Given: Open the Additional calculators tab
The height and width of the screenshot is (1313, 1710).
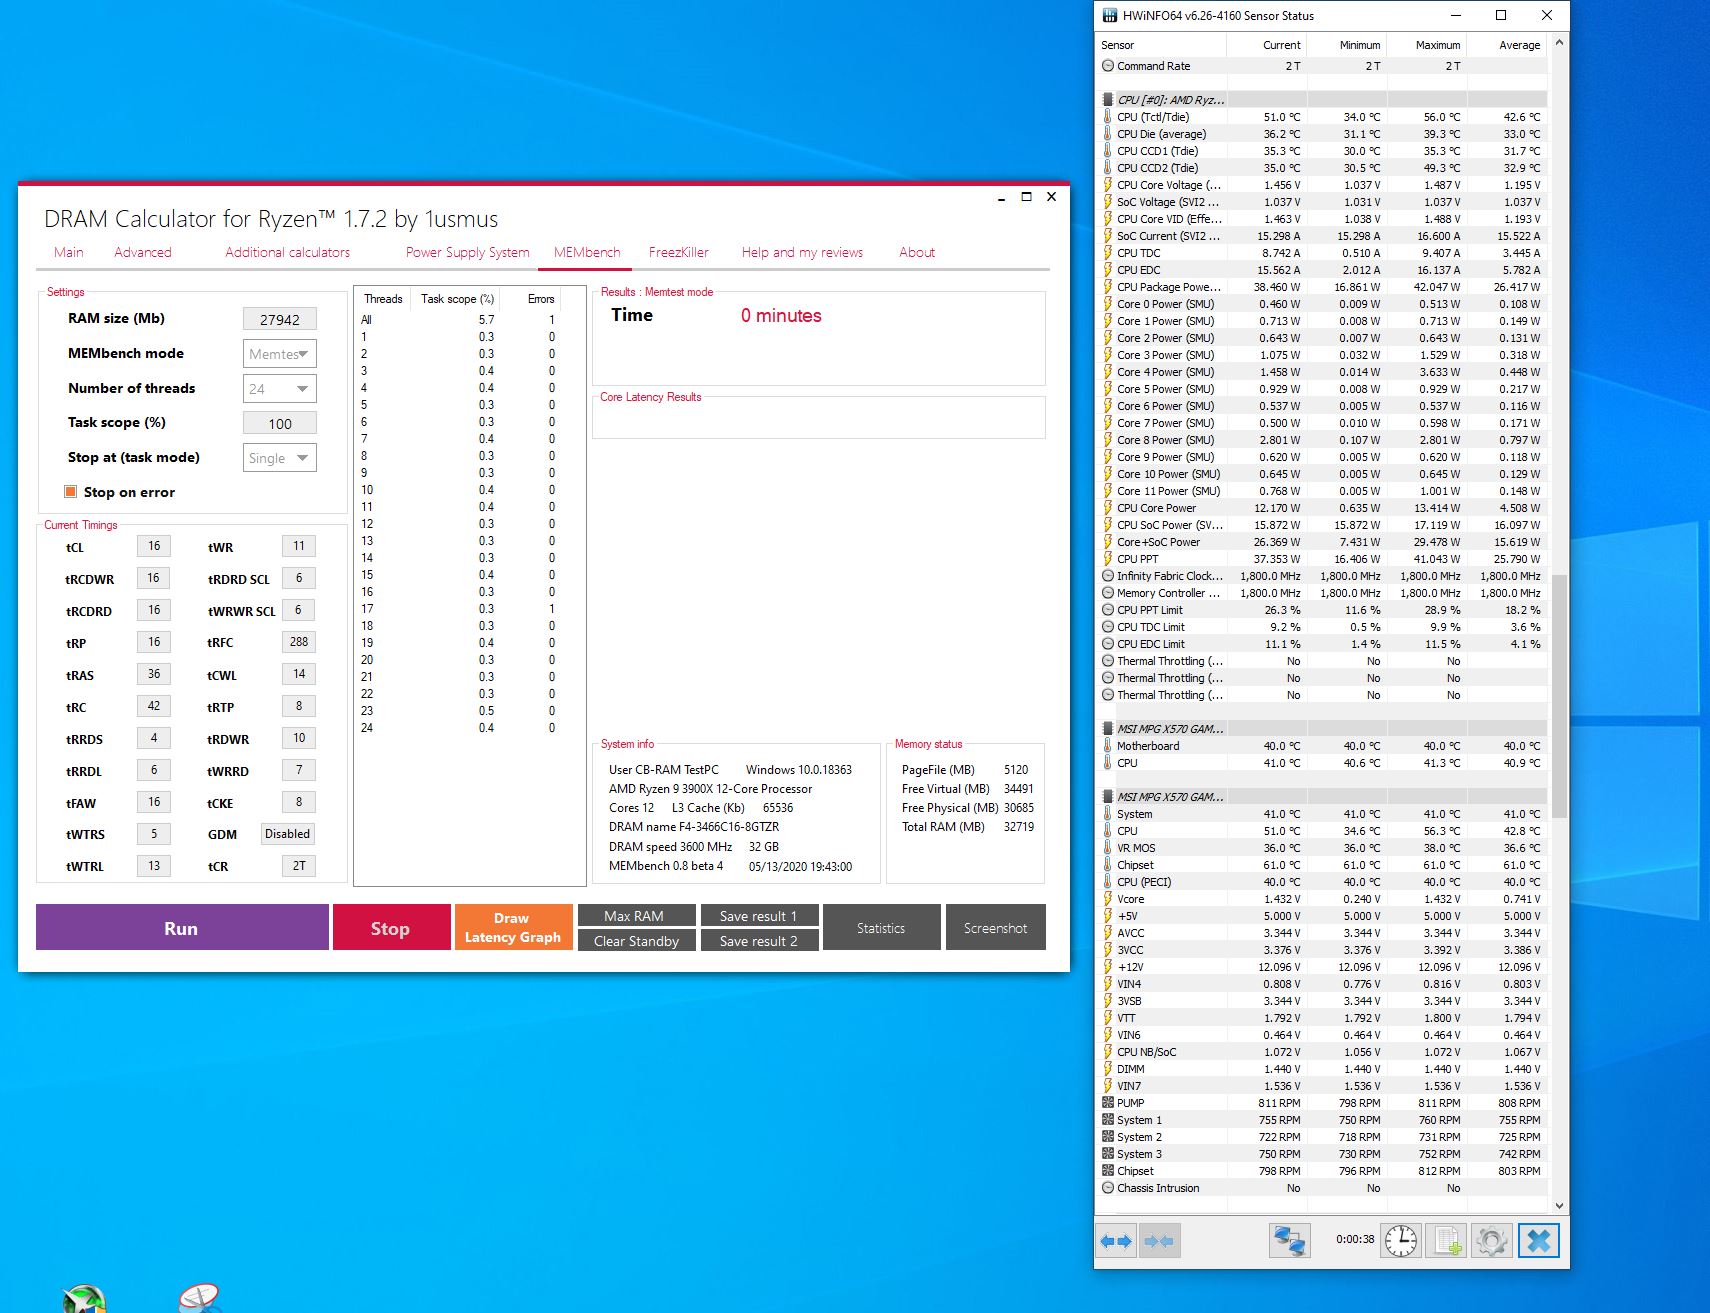Looking at the screenshot, I should coord(288,252).
